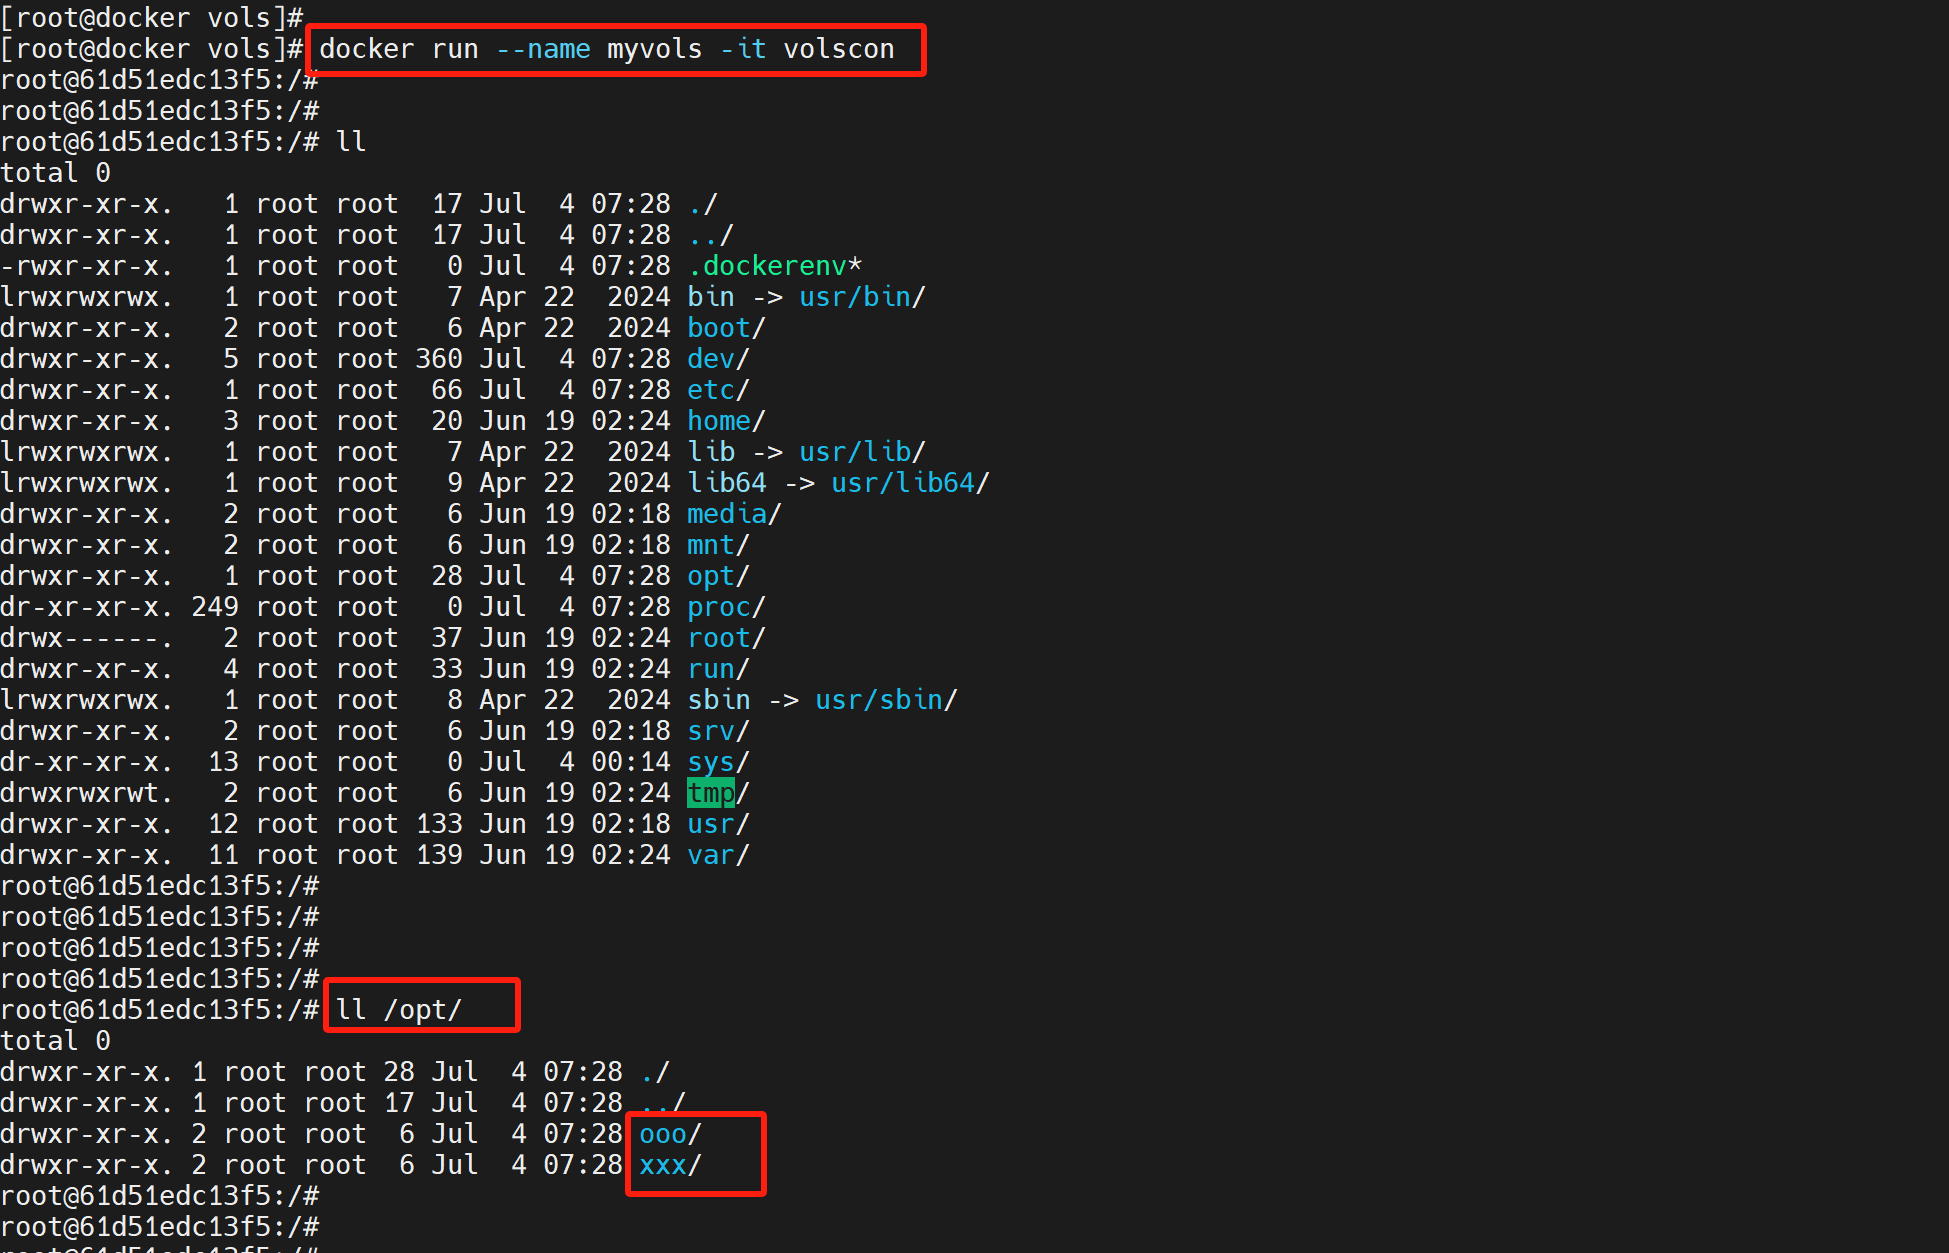Click the usr/lib64/ symlink target
Screen dimensions: 1949x1253
910,483
